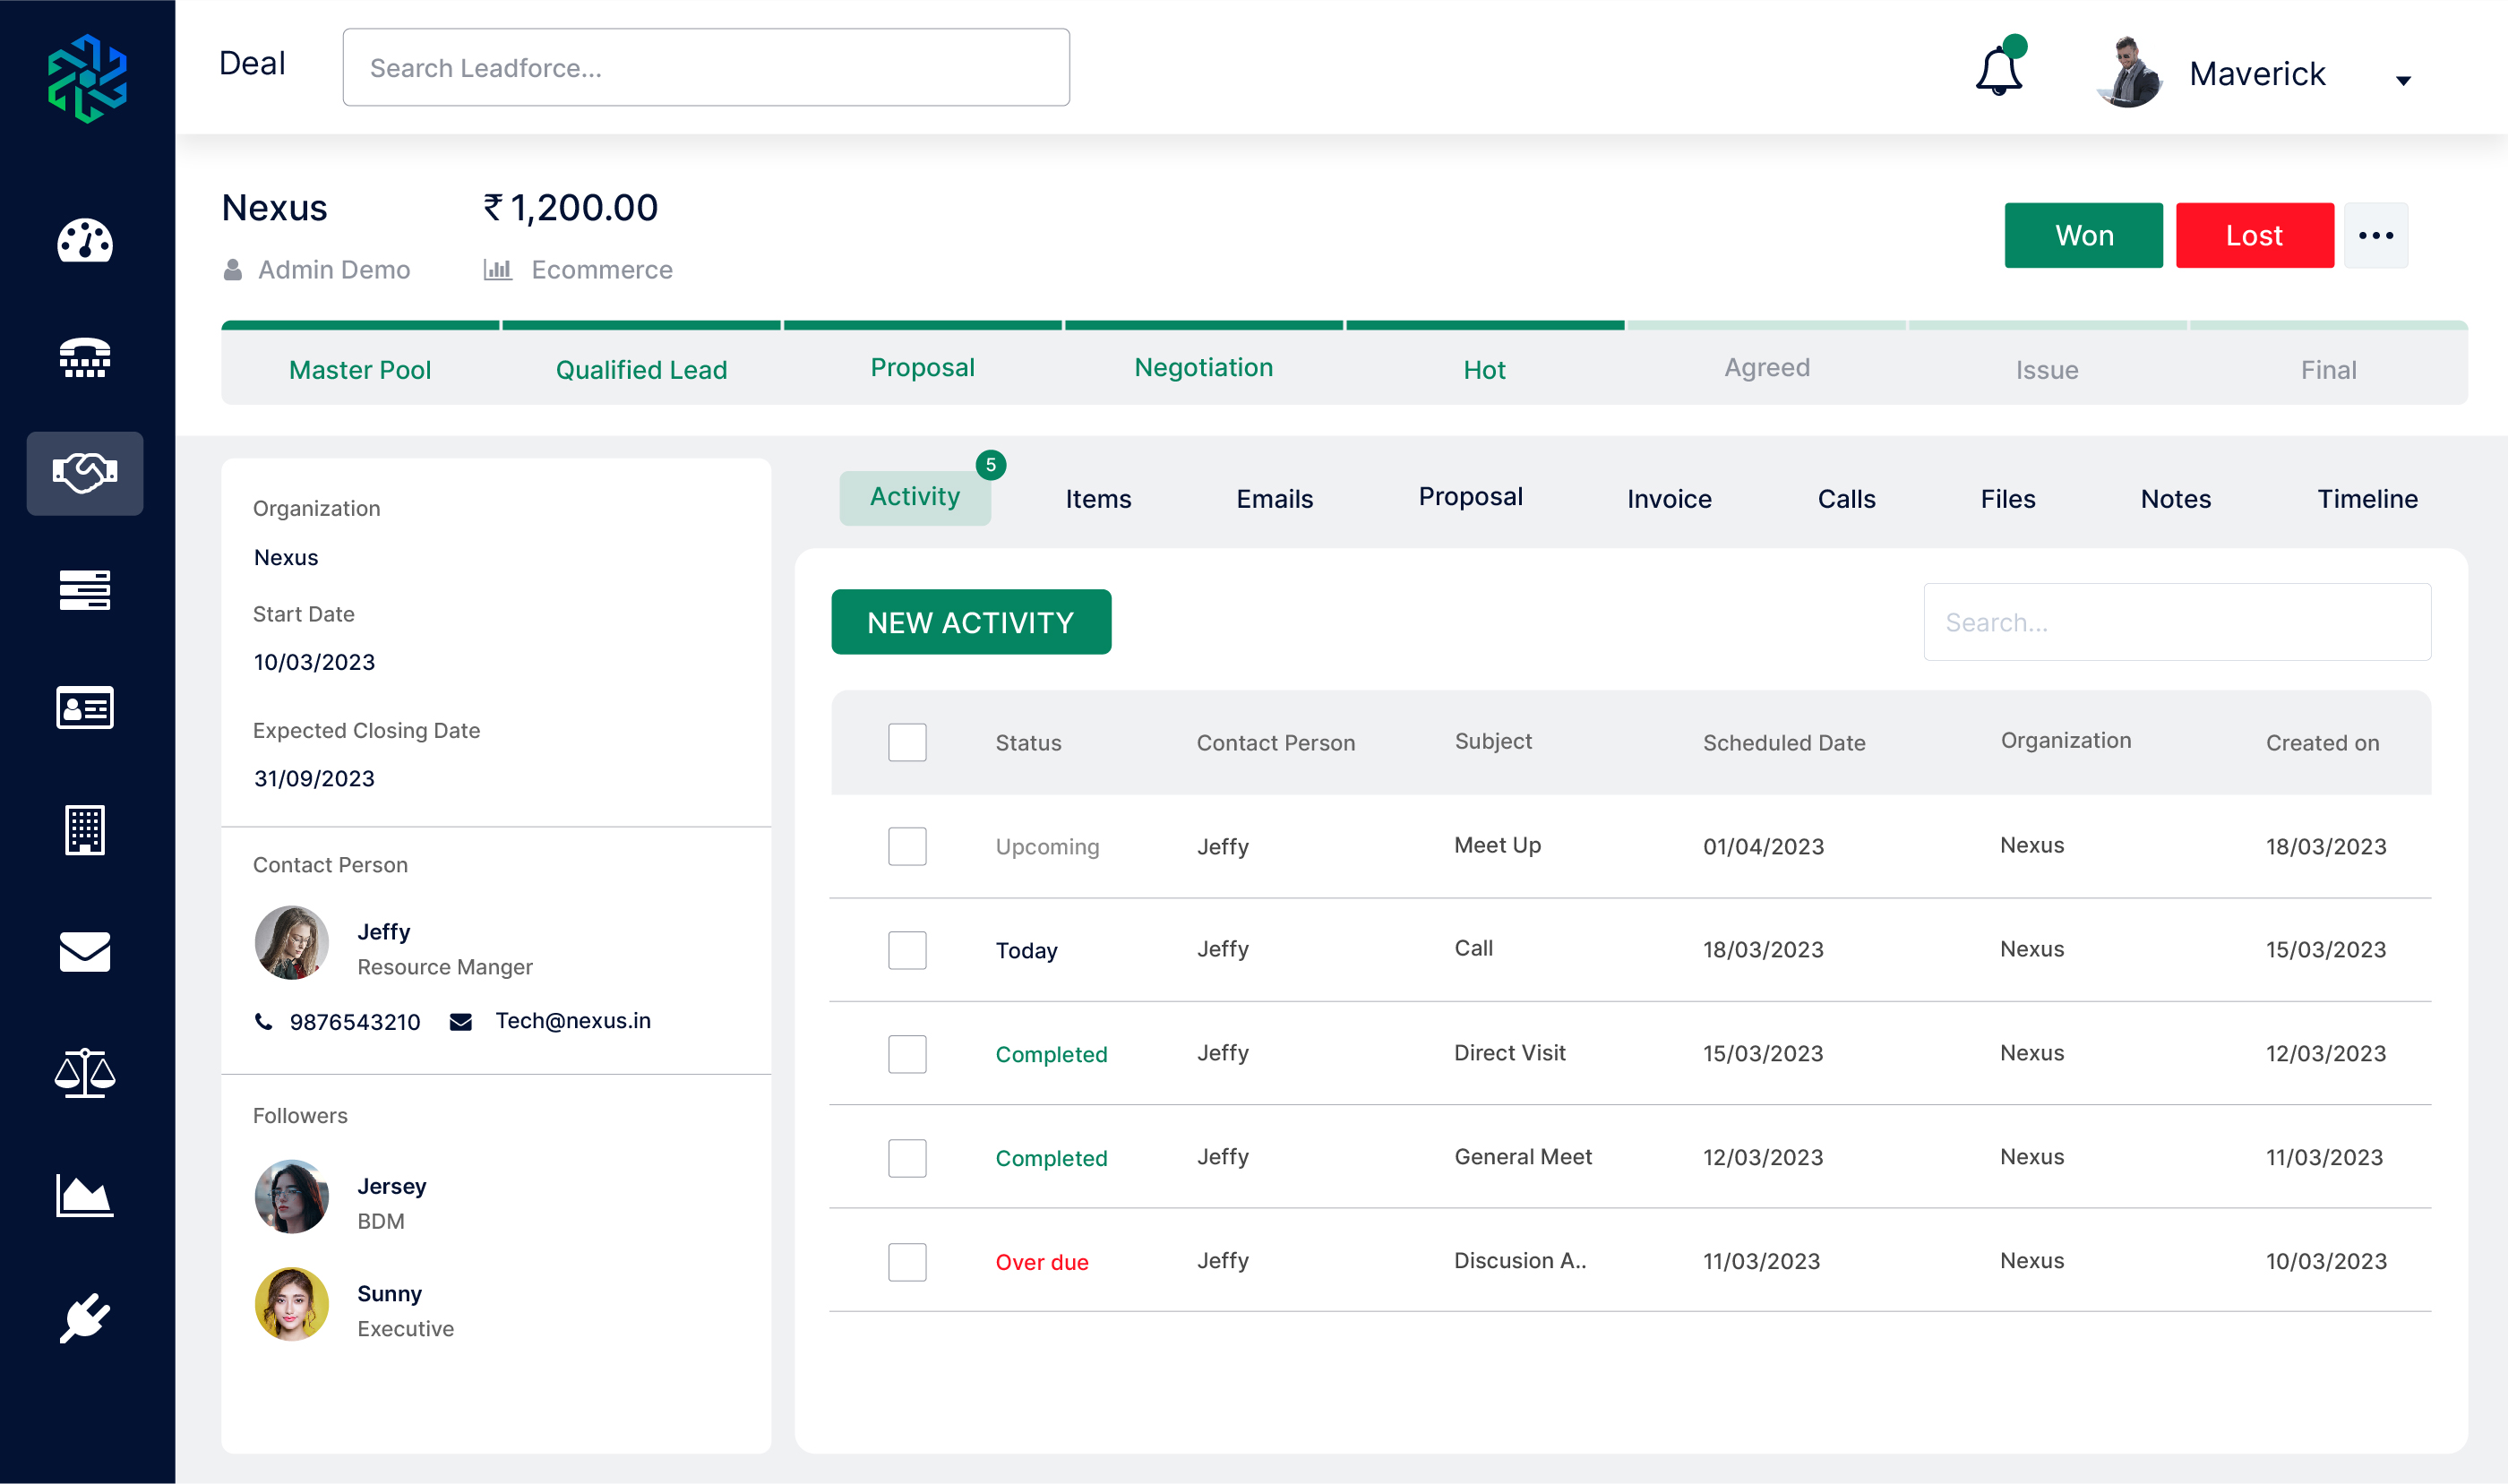Image resolution: width=2508 pixels, height=1484 pixels.
Task: Click the Won button
Action: pyautogui.click(x=2083, y=235)
